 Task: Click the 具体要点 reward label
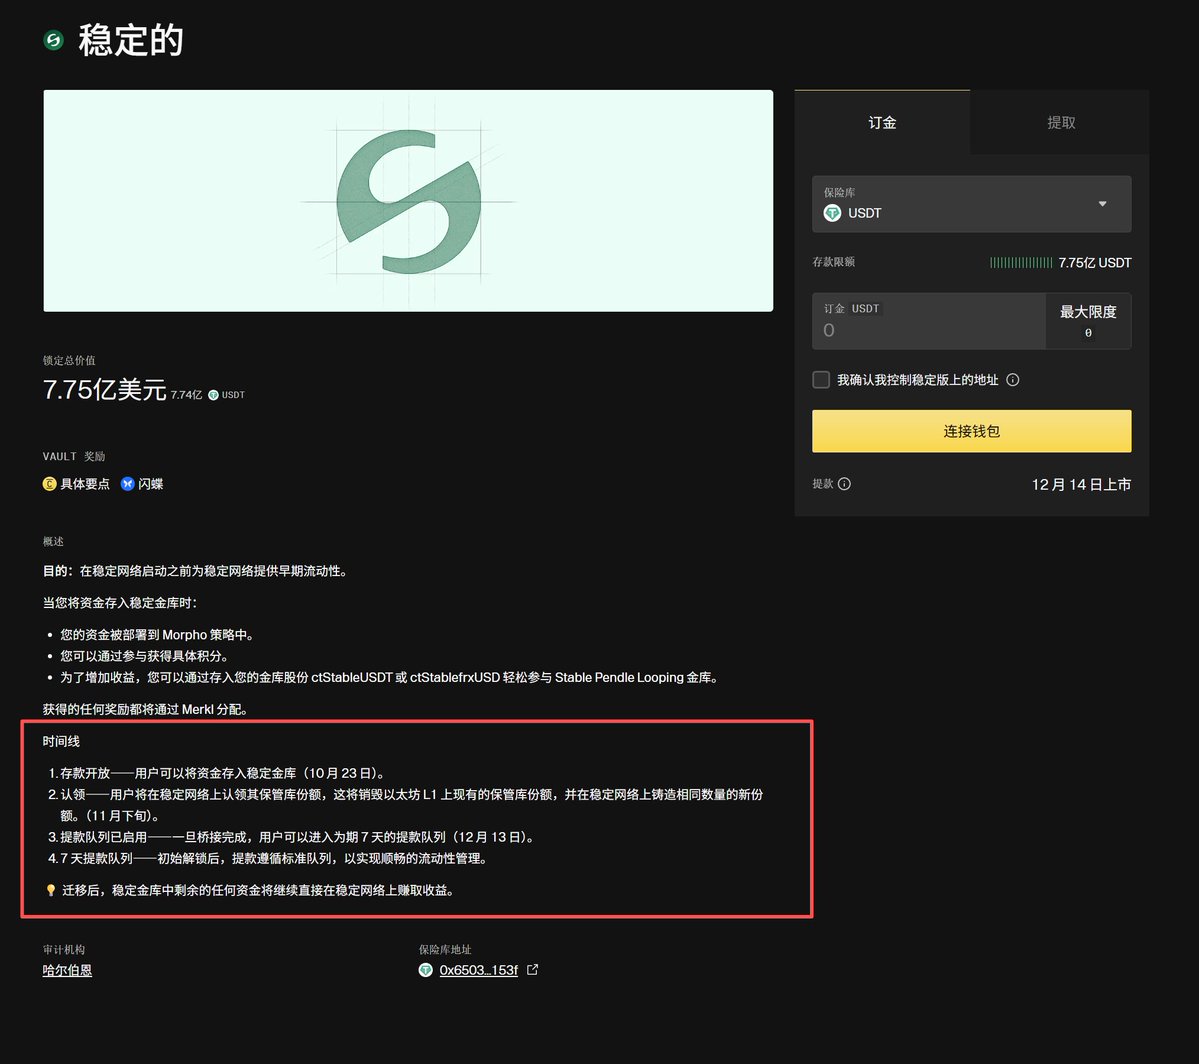coord(85,484)
